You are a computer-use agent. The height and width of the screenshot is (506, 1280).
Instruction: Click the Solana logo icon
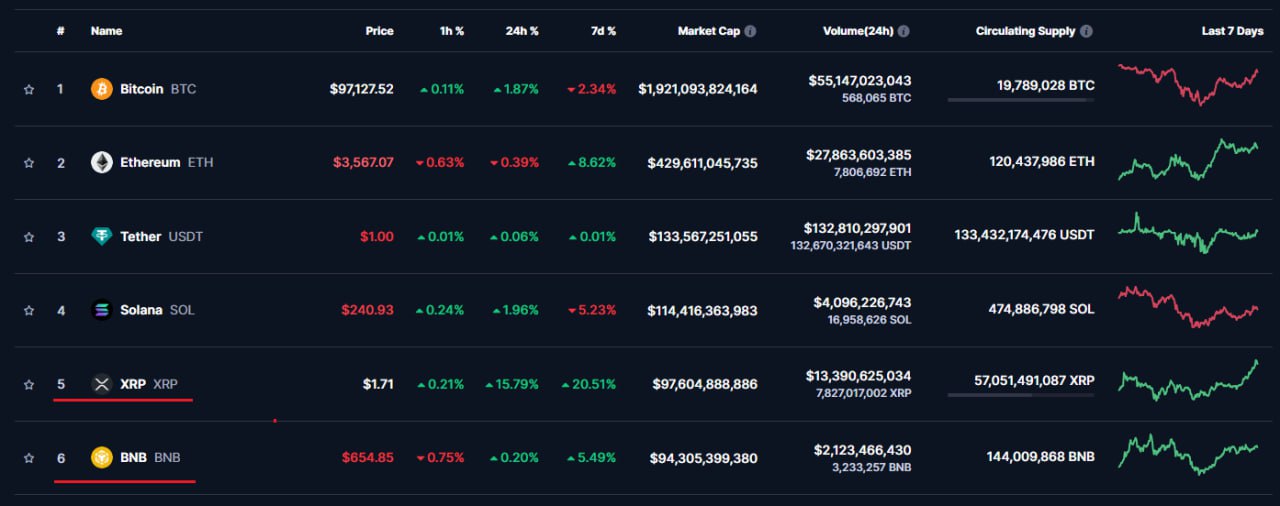click(102, 310)
